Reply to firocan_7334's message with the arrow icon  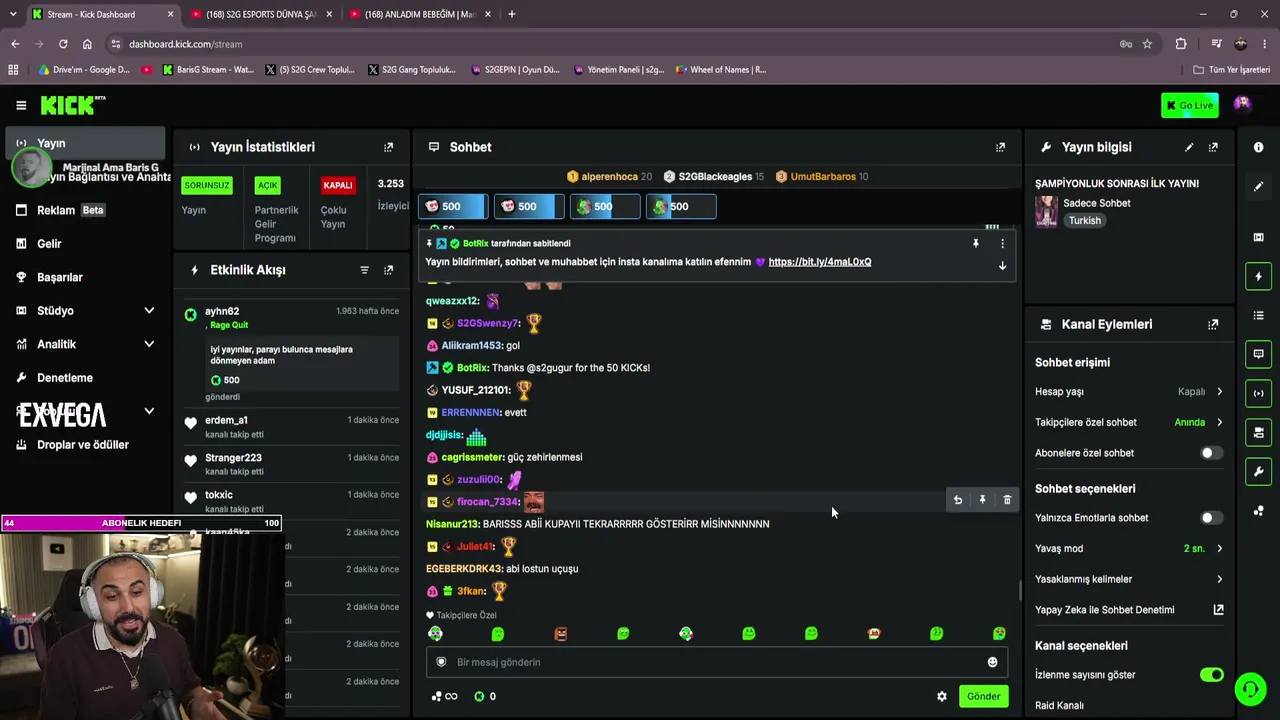tap(958, 500)
